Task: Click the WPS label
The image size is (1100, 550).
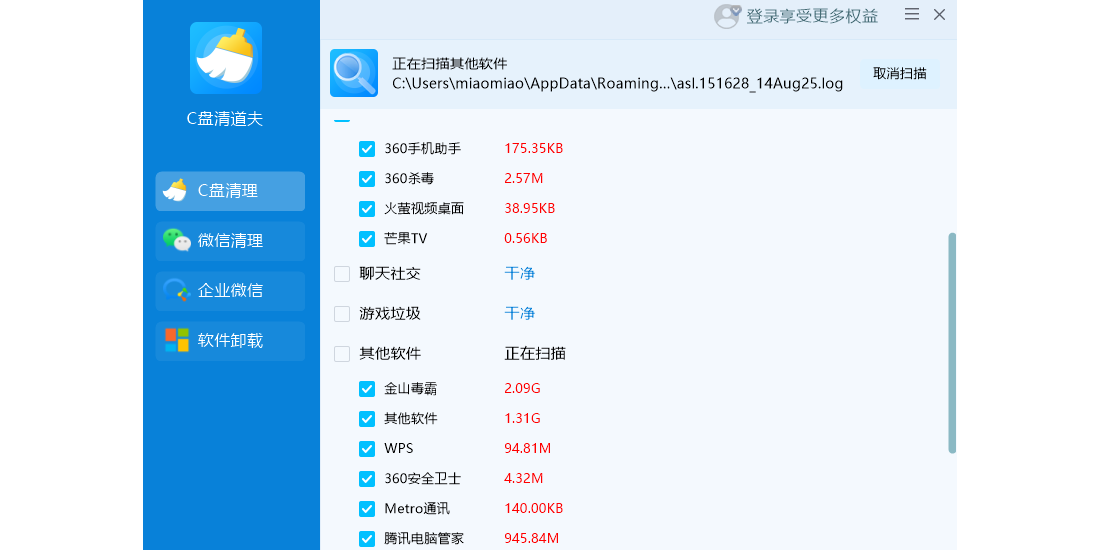Action: click(398, 449)
